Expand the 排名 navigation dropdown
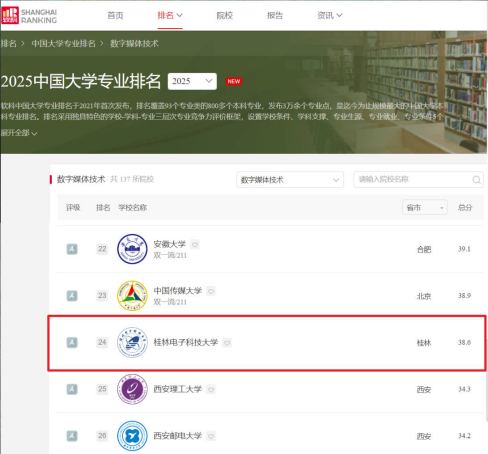The height and width of the screenshot is (454, 488). (x=170, y=15)
